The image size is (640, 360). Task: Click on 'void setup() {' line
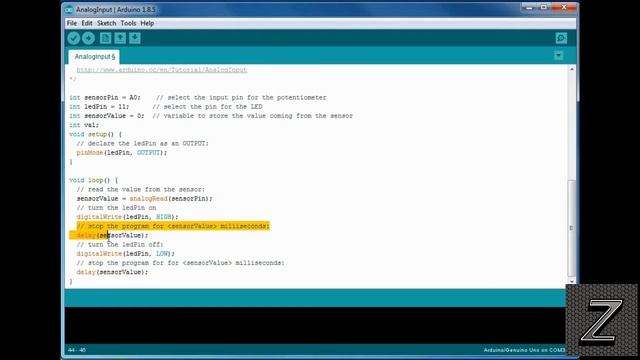click(96, 134)
